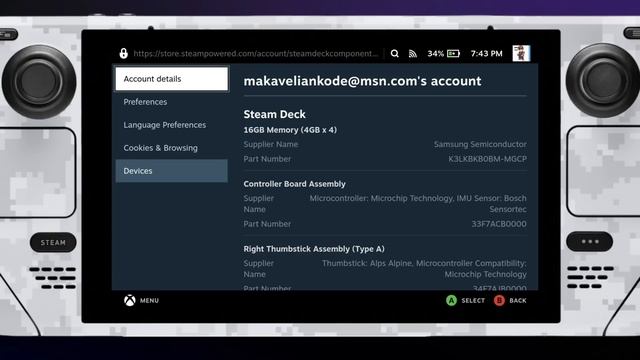Open the user avatar thumbnail
This screenshot has height=360, width=640.
pos(521,53)
